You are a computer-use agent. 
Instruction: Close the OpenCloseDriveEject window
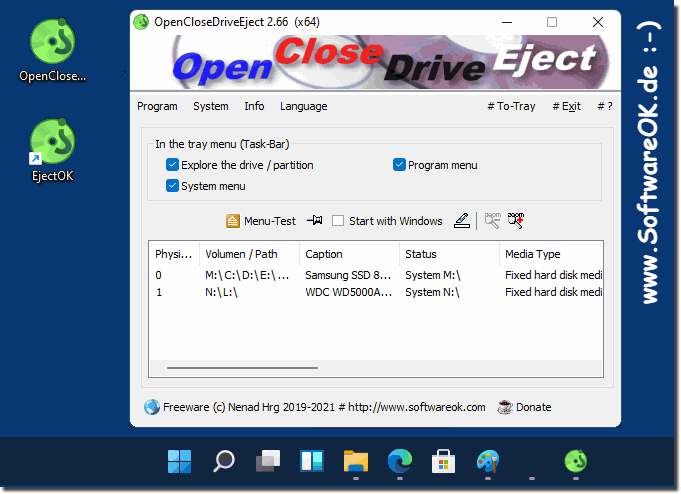coord(598,22)
